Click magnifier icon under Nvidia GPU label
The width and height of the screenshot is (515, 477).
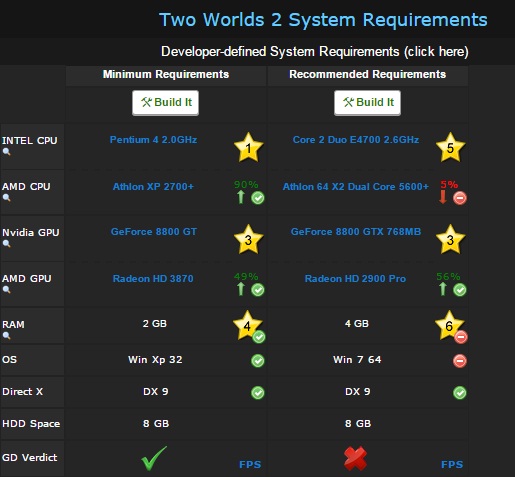[x=6, y=244]
